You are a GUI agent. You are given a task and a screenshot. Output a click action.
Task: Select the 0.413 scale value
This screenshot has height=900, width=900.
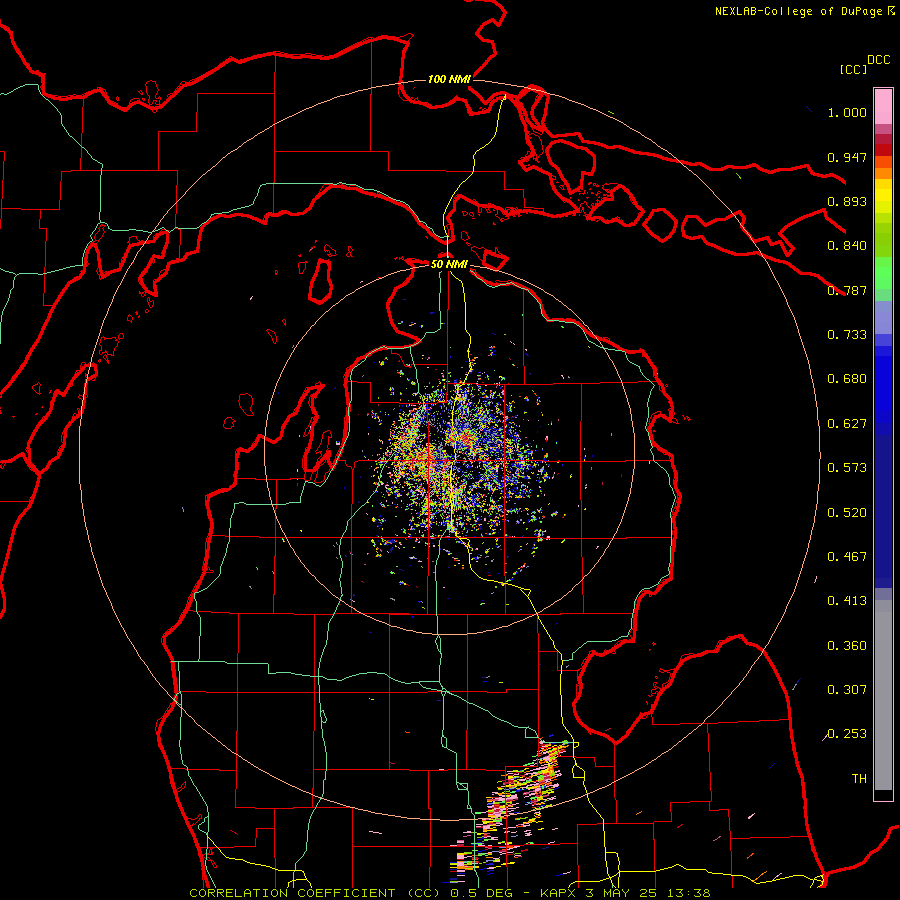click(847, 601)
